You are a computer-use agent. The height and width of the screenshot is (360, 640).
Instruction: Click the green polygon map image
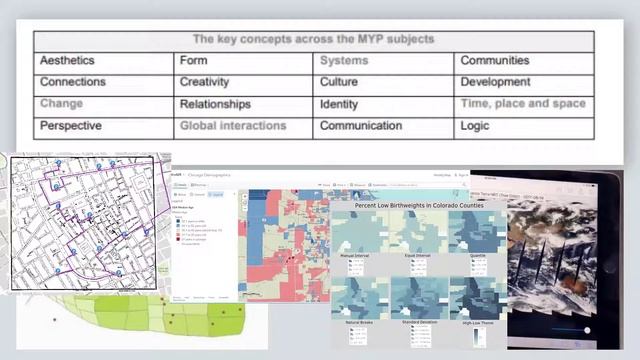pos(143,322)
